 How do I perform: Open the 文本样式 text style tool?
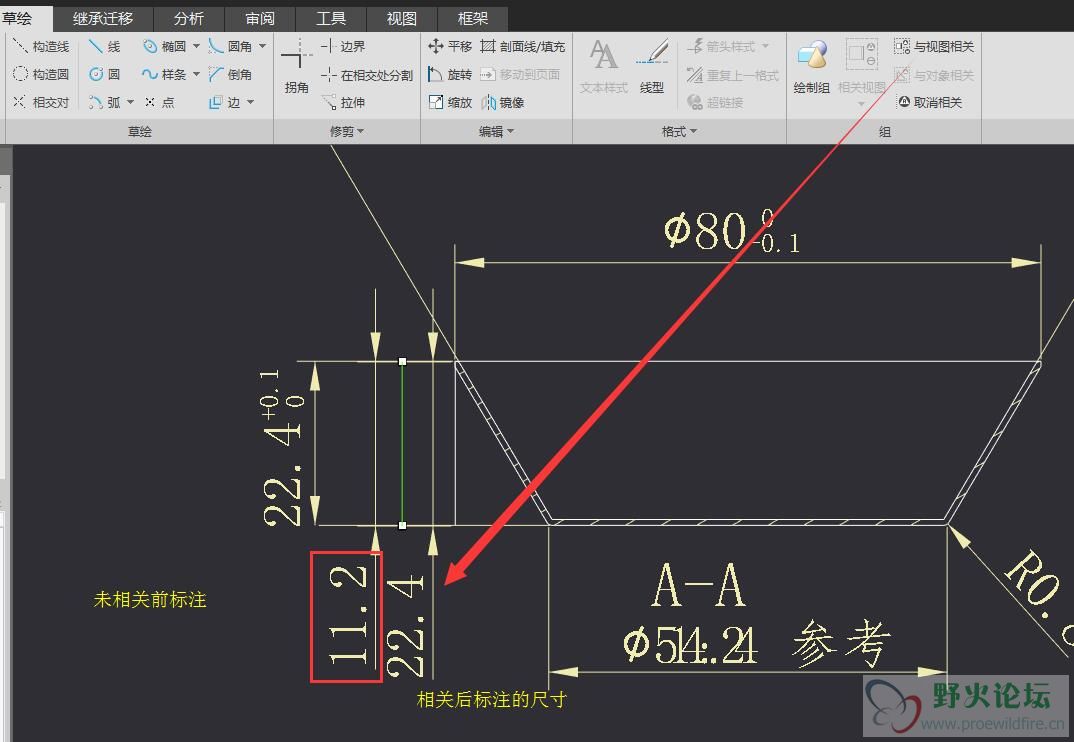603,66
